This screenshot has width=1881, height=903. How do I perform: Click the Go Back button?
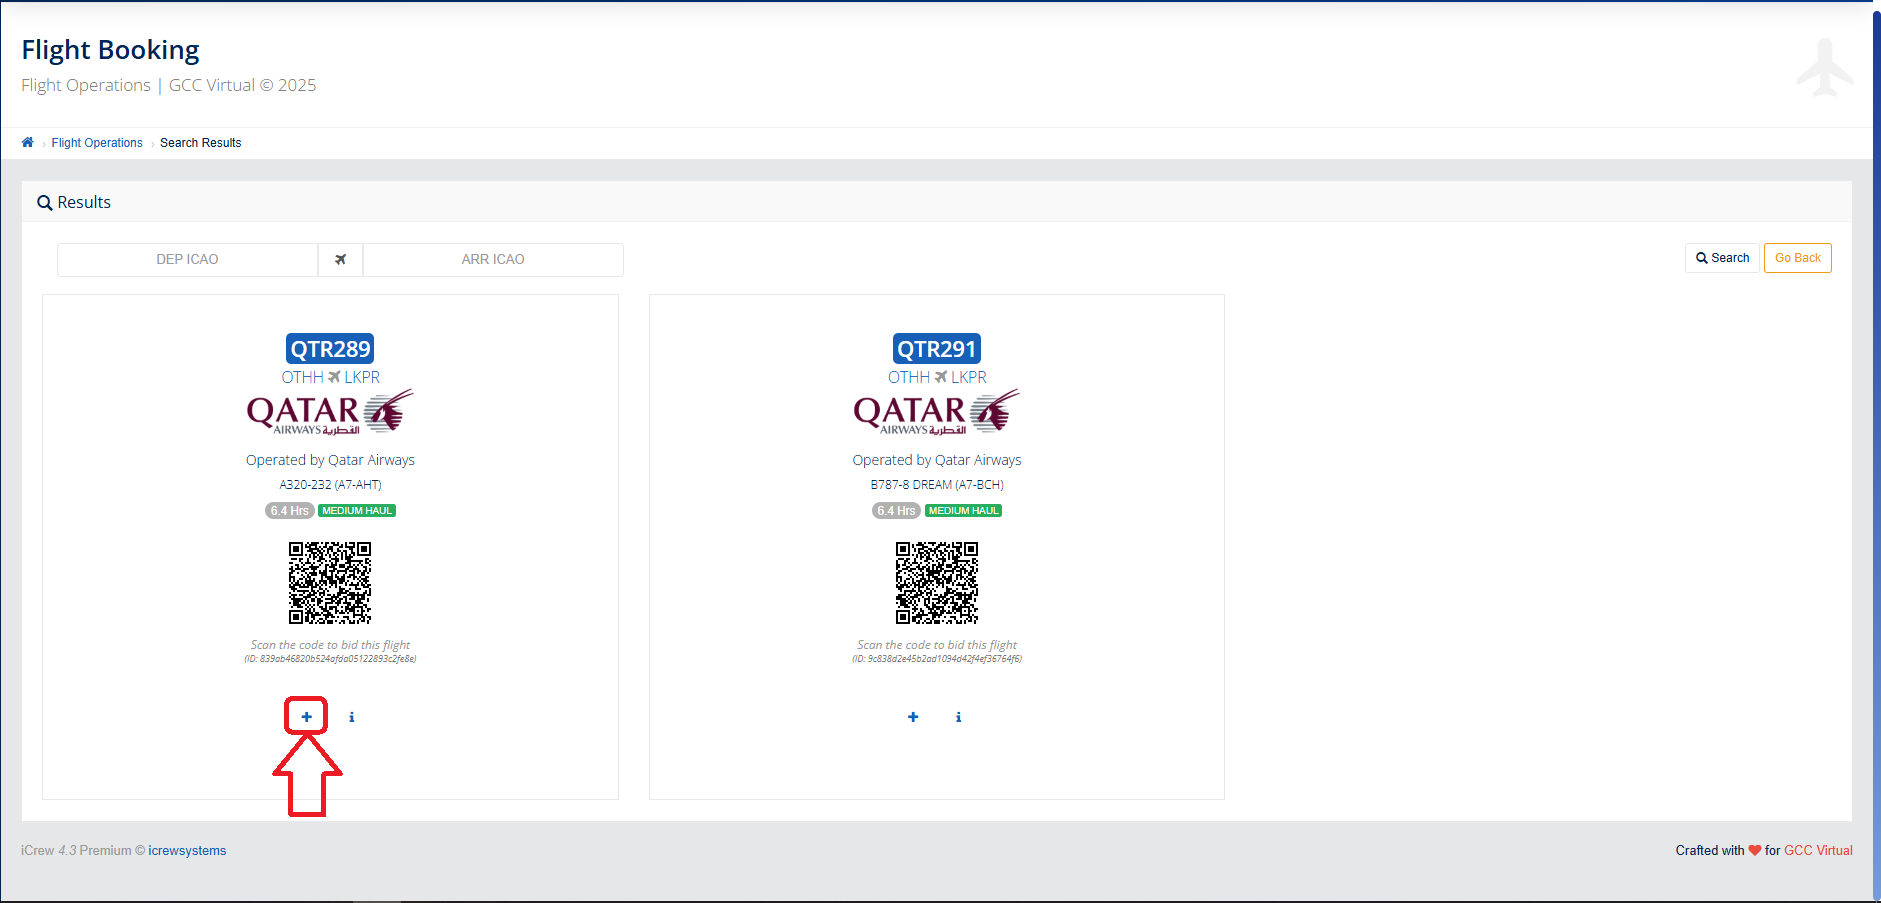[x=1797, y=258]
